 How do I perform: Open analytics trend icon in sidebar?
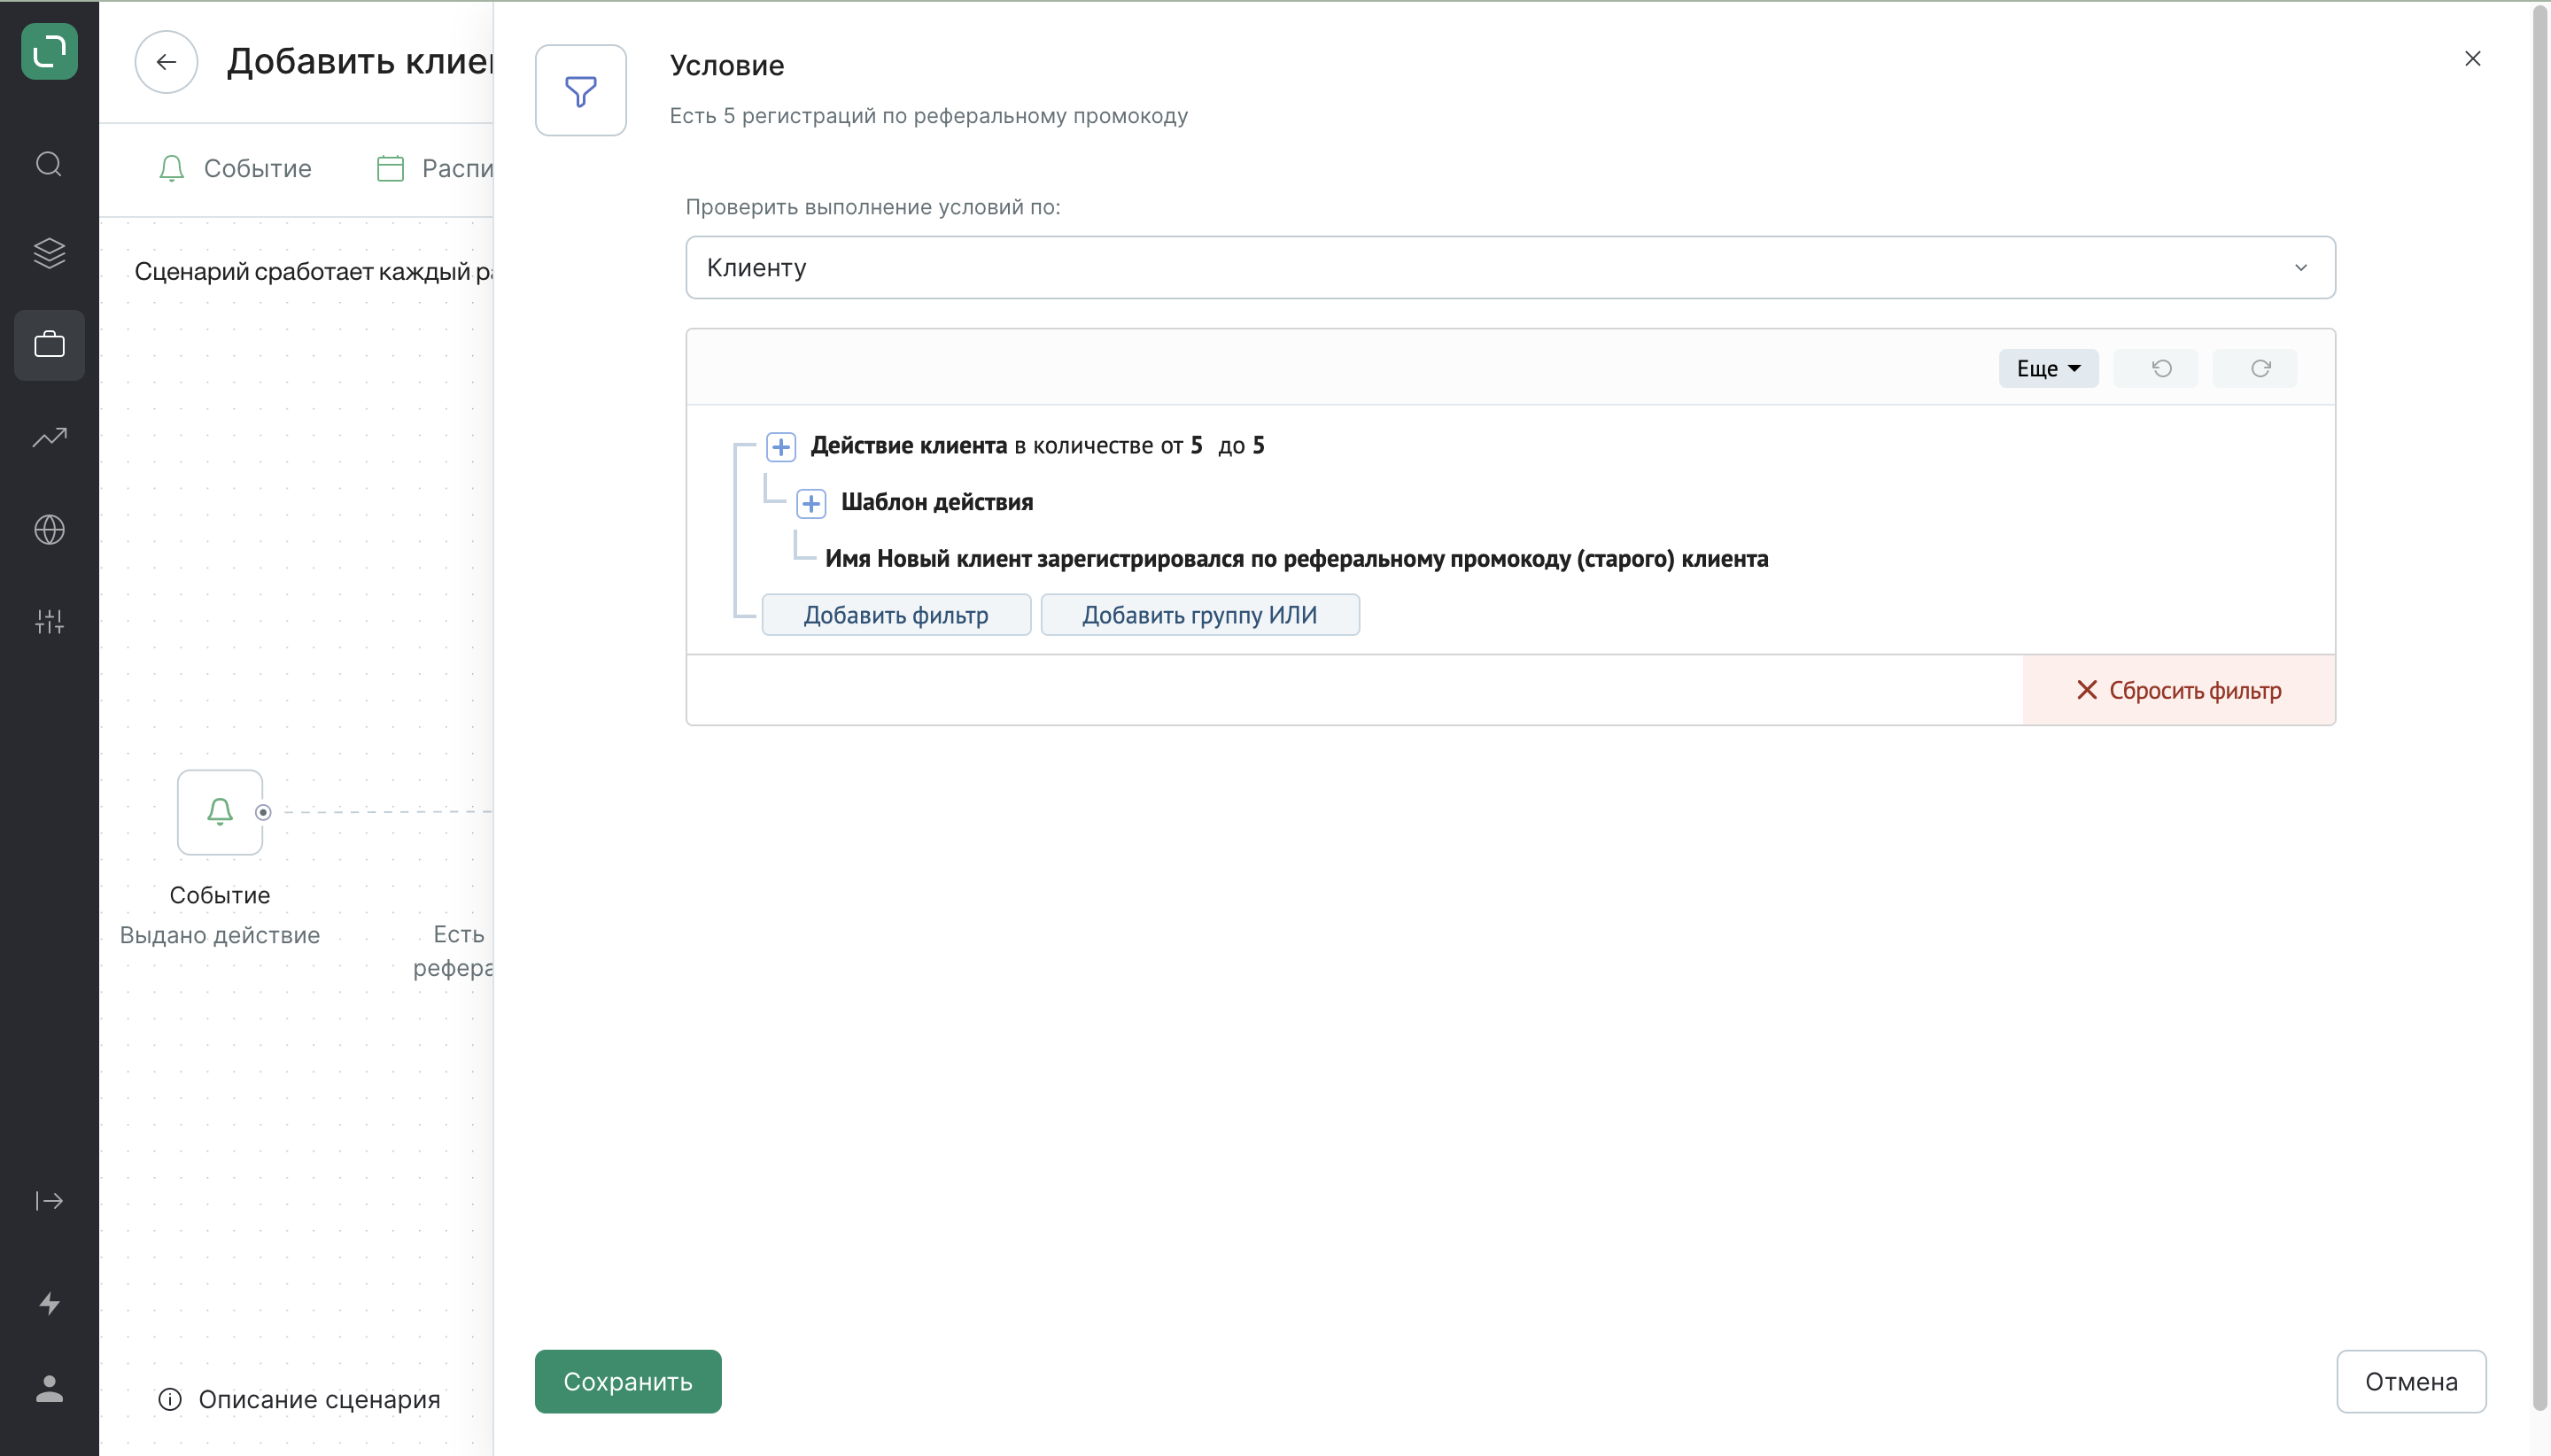pyautogui.click(x=49, y=437)
